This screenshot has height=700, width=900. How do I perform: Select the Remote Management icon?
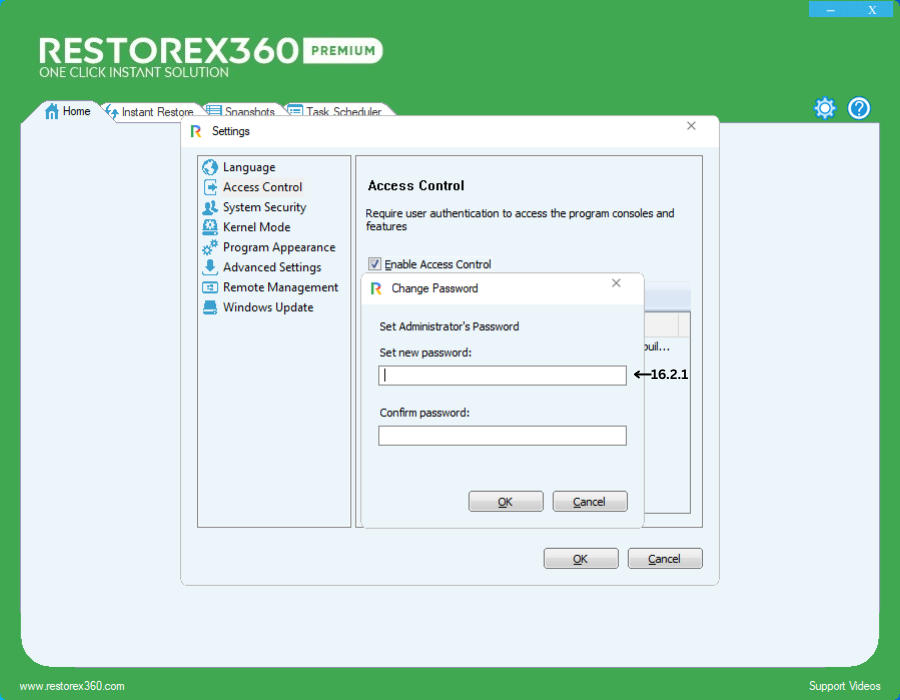click(x=210, y=288)
